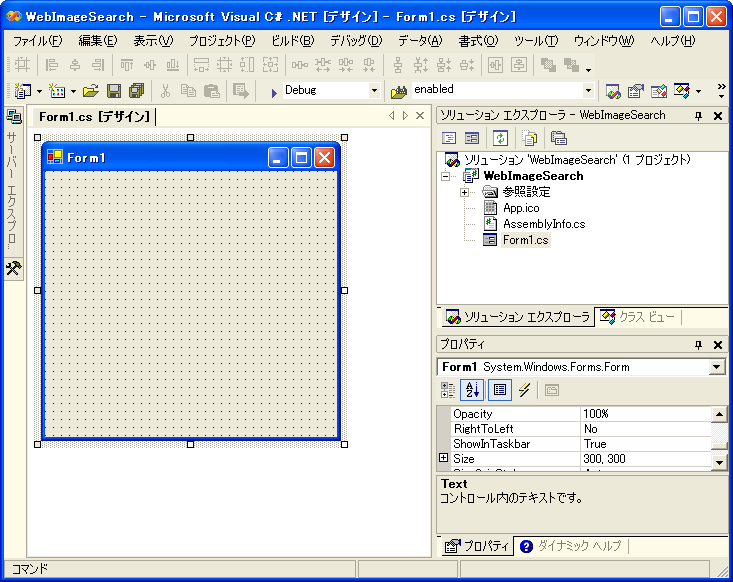Click the Size value 300, 300
Image resolution: width=733 pixels, height=582 pixels.
pos(646,459)
